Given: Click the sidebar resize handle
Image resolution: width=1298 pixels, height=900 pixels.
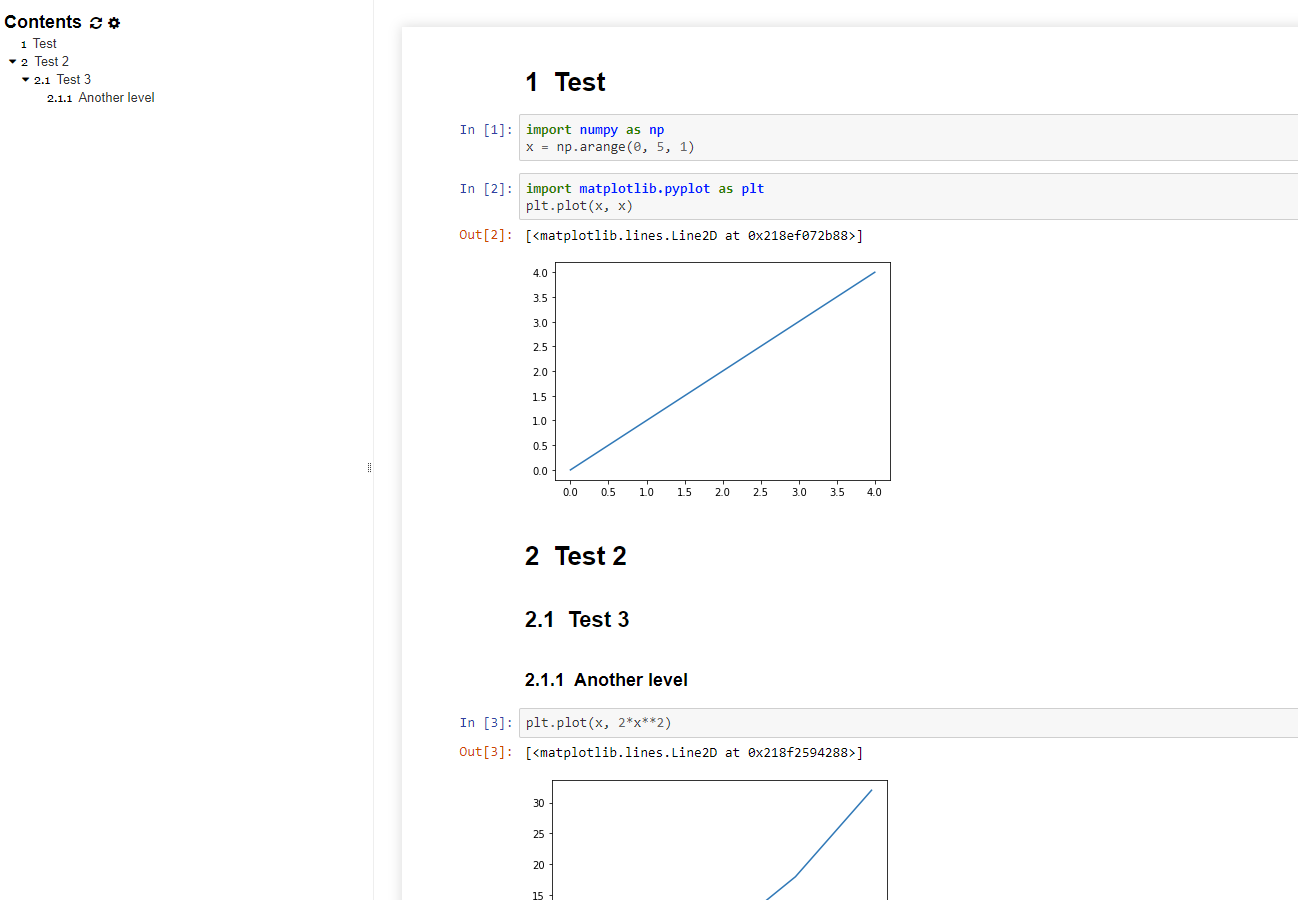Looking at the screenshot, I should (370, 467).
